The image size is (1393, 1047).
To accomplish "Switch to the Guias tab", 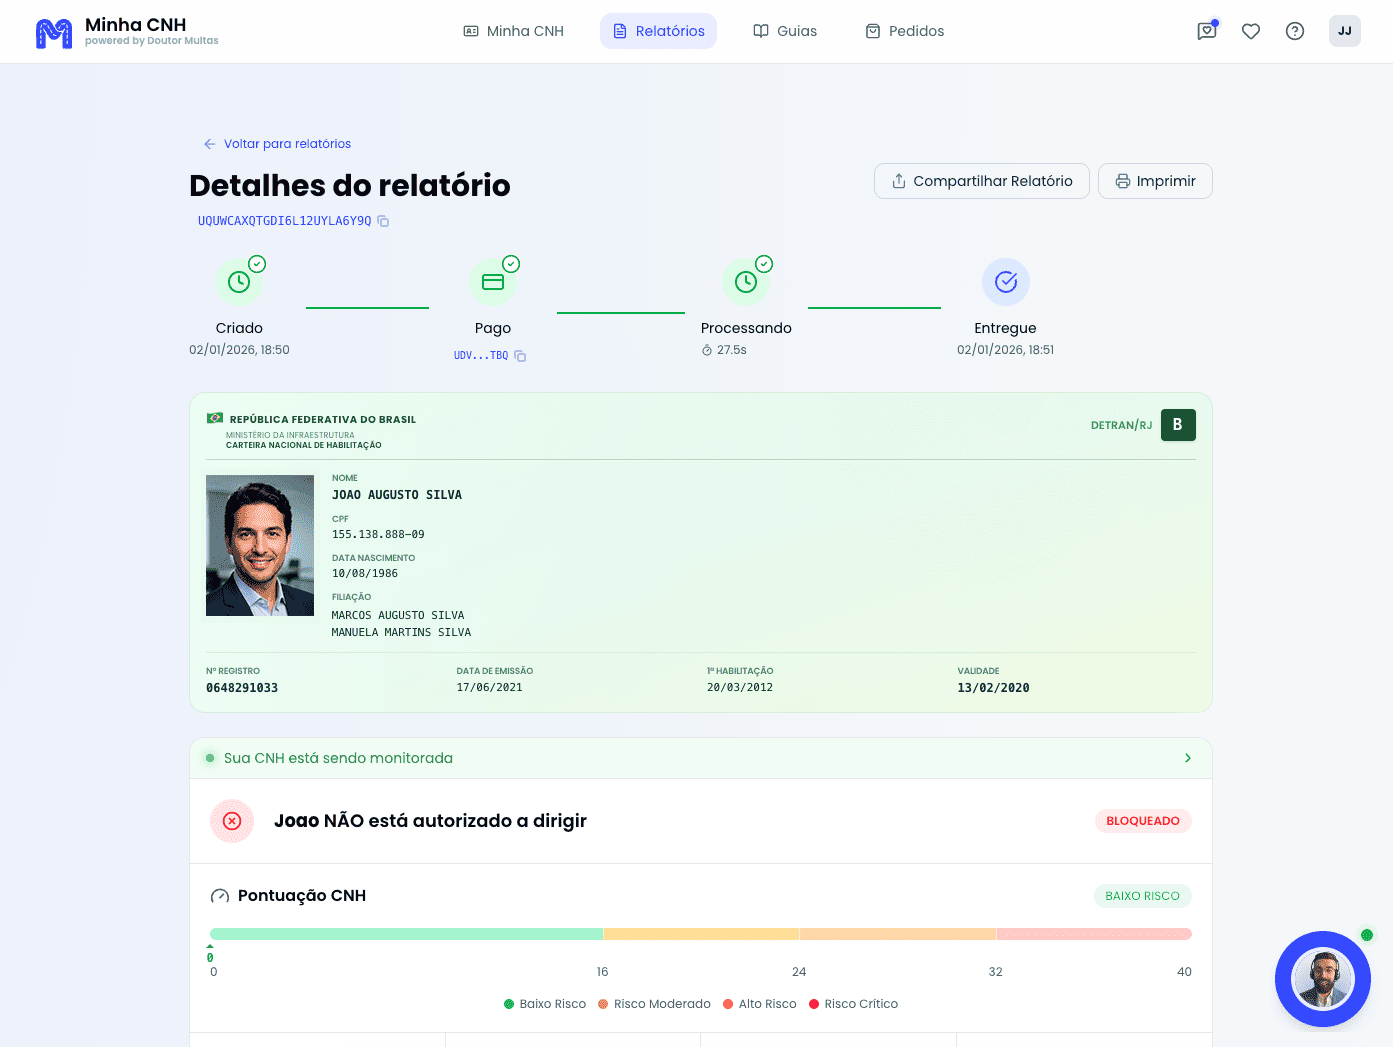I will pos(785,31).
